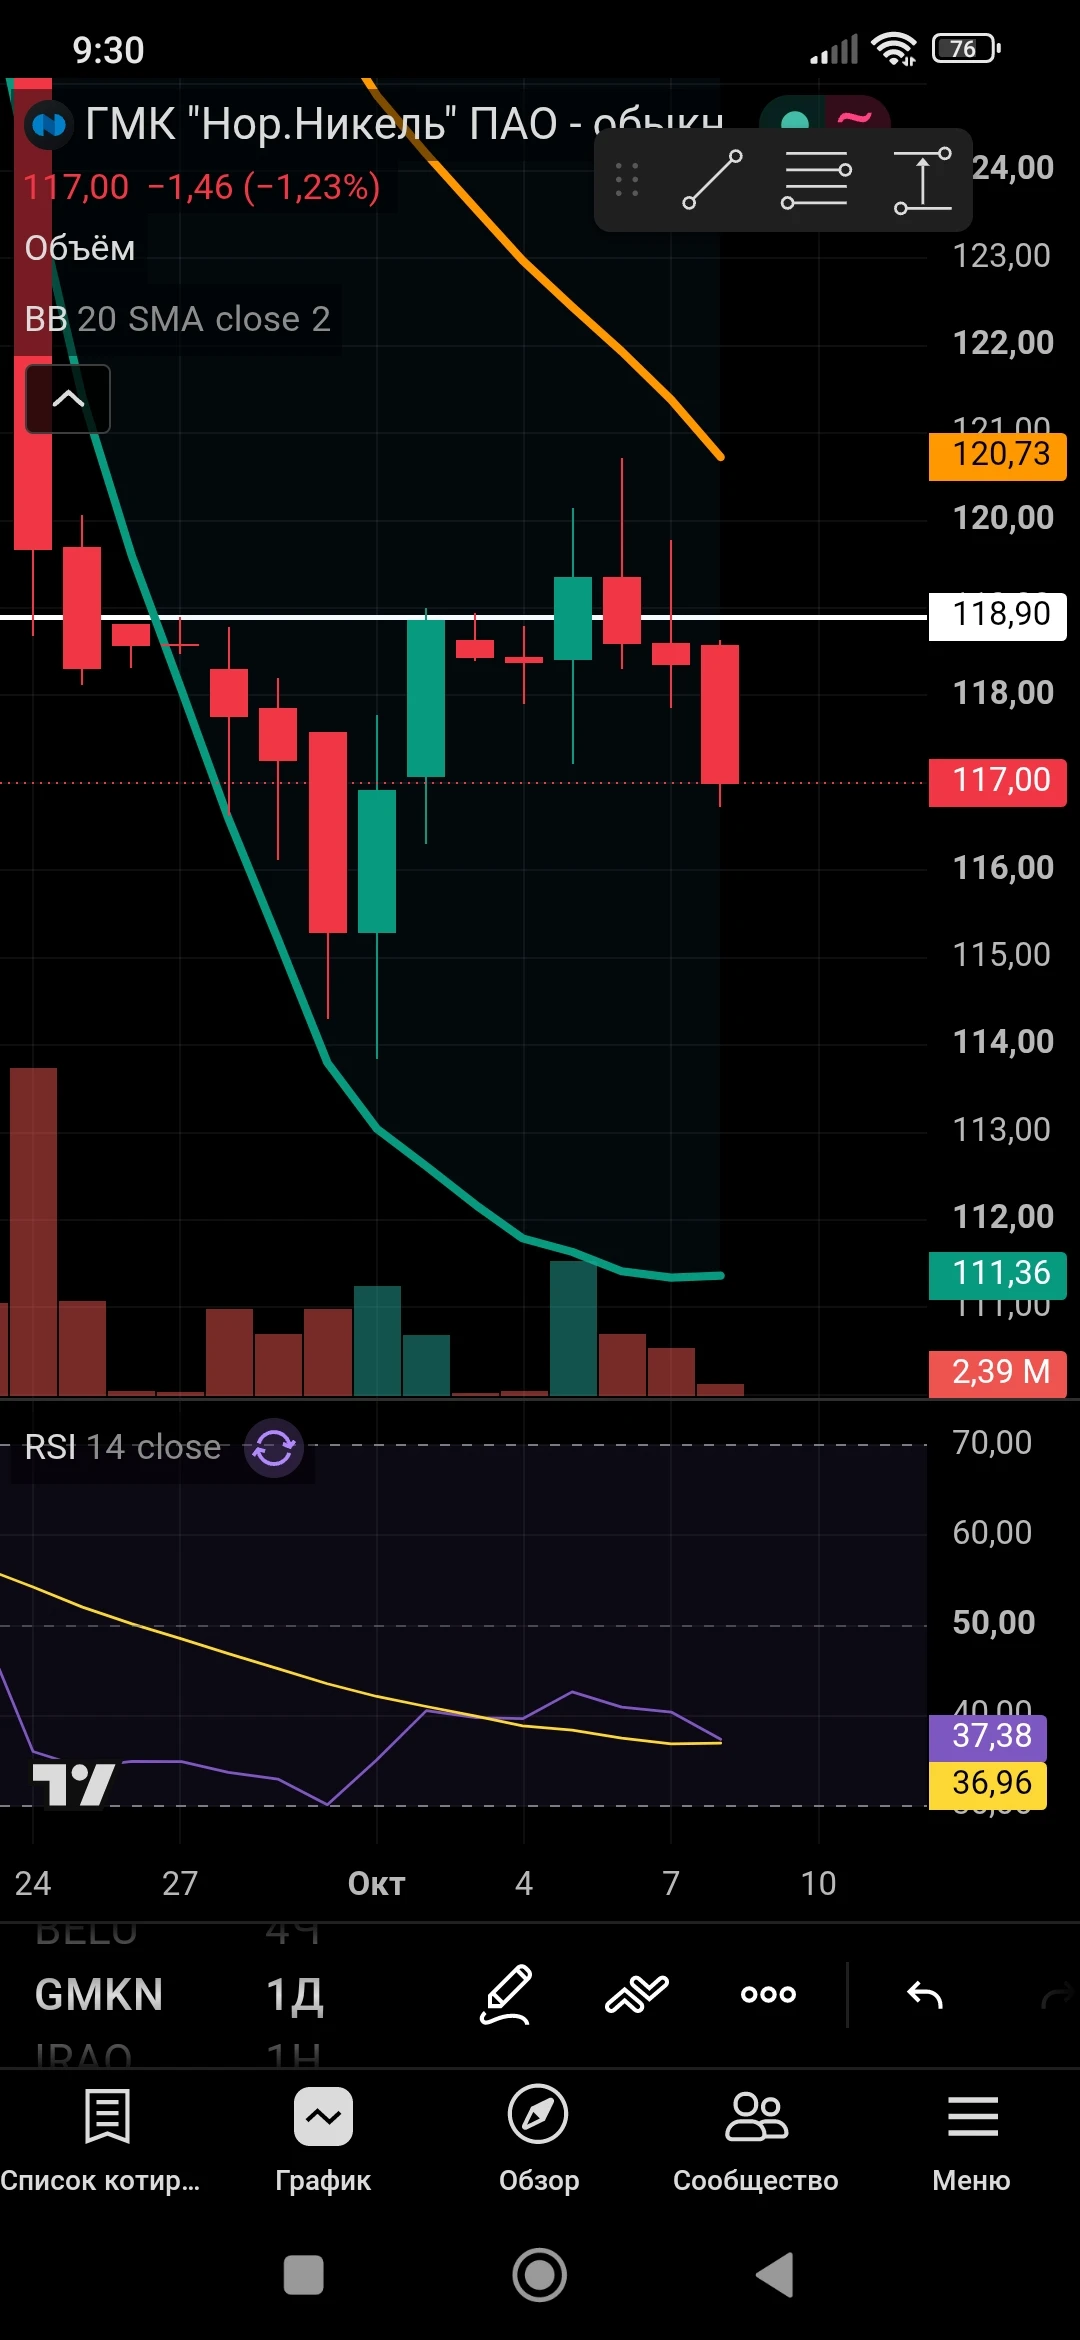Tap the yellow 36,96 RSI average label
The height and width of the screenshot is (2340, 1080).
point(988,1784)
